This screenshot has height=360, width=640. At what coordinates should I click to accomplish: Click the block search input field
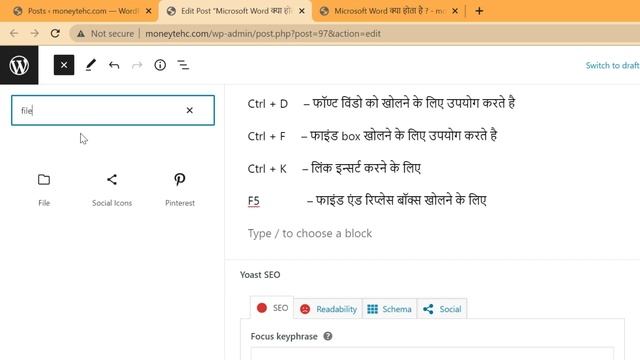113,110
